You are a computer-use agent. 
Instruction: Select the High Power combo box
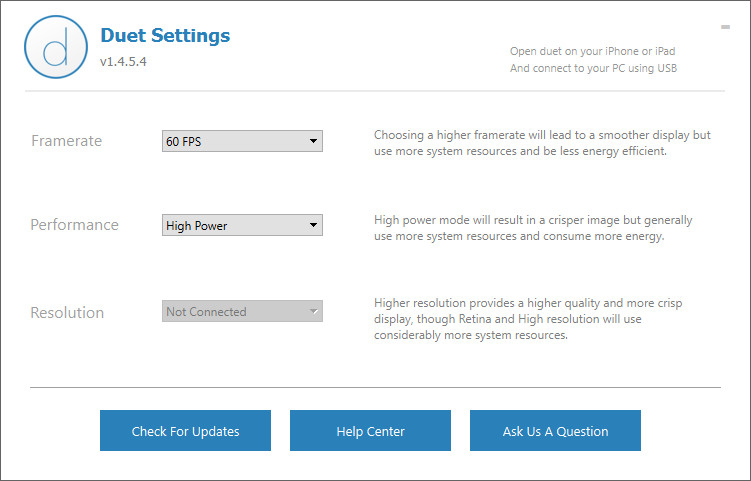pos(242,225)
